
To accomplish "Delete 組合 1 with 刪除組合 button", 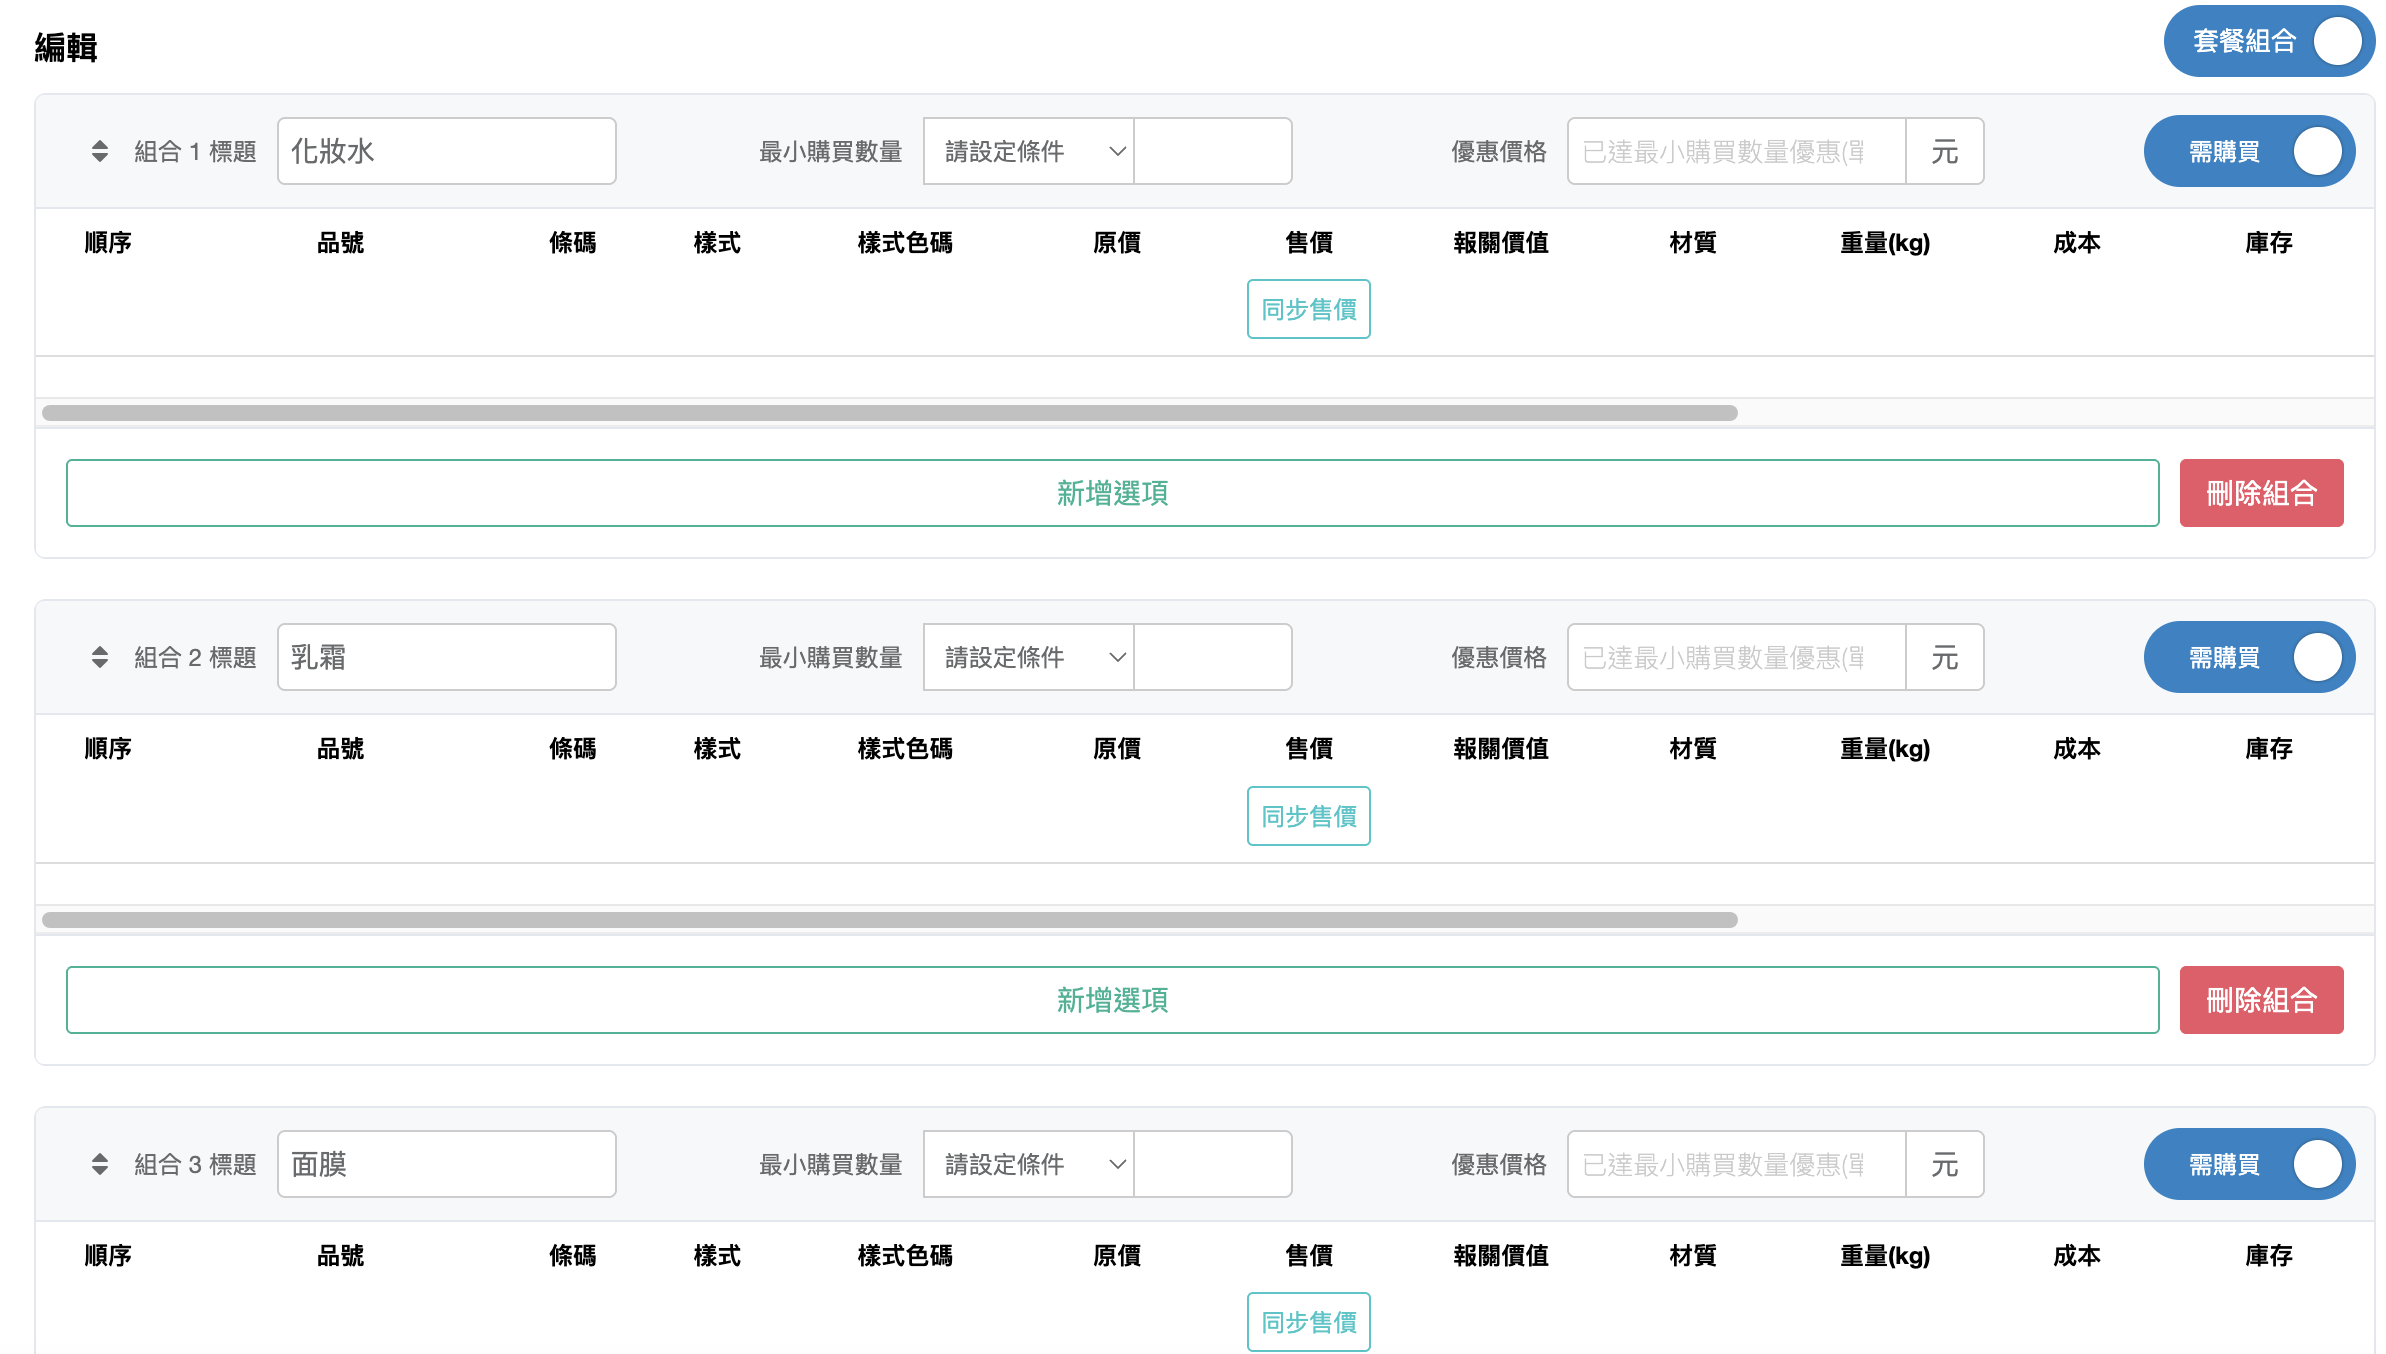I will [x=2261, y=493].
